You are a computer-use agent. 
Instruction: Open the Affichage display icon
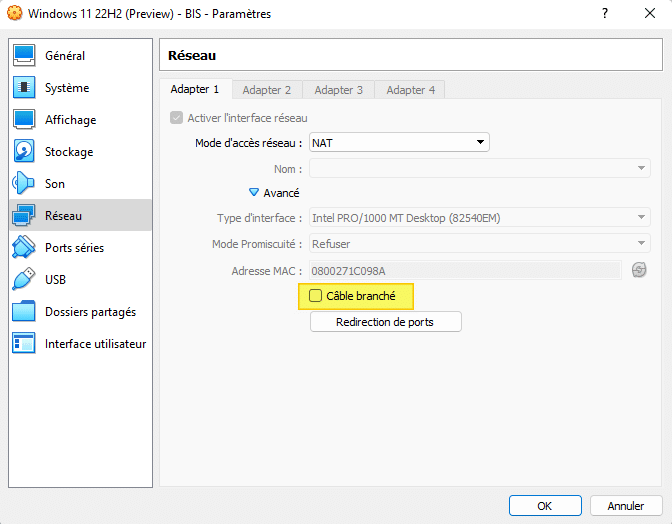pyautogui.click(x=24, y=120)
